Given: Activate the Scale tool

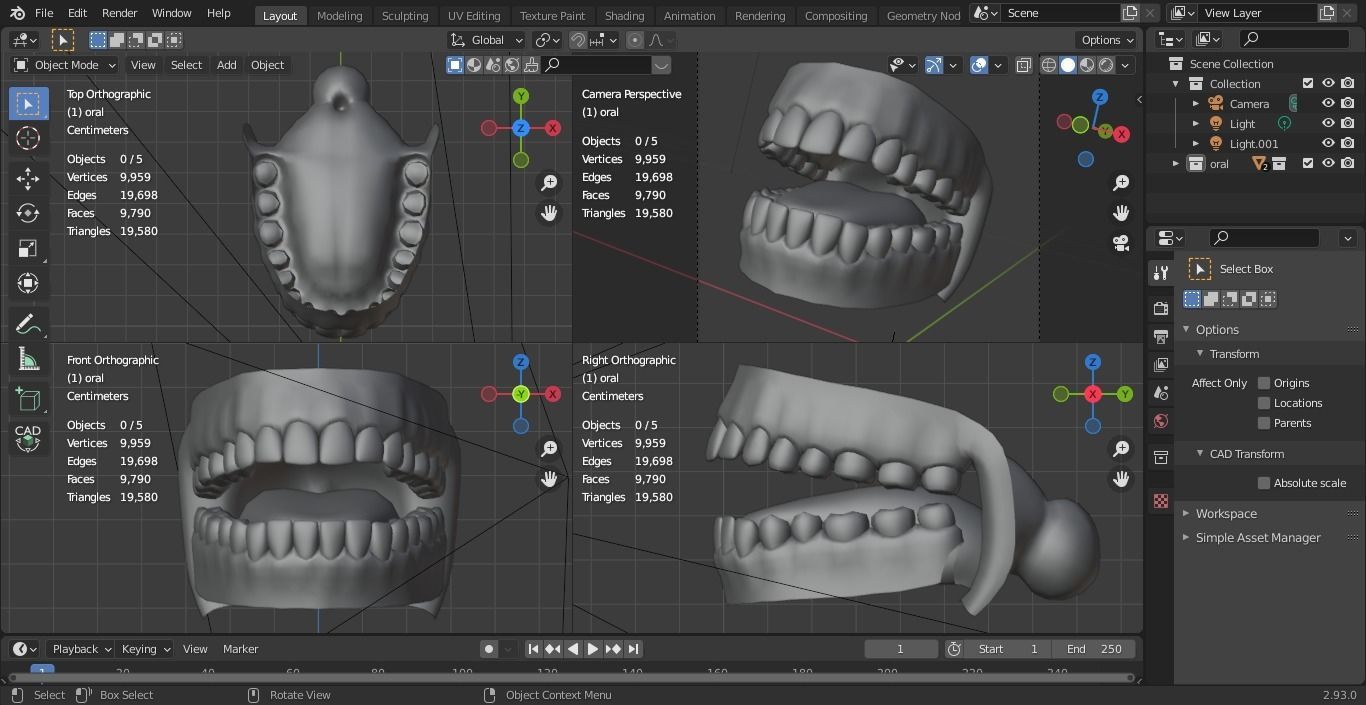Looking at the screenshot, I should tap(28, 248).
